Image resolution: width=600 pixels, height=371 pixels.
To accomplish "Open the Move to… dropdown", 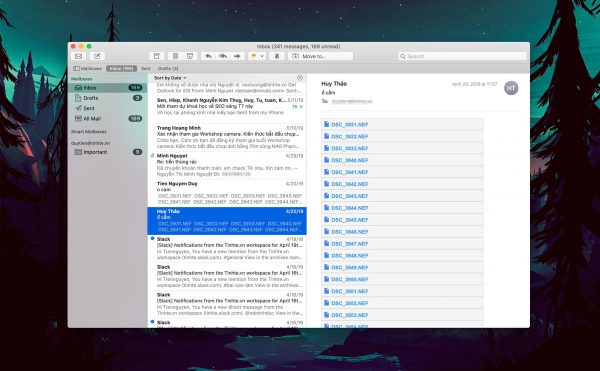I will click(320, 56).
